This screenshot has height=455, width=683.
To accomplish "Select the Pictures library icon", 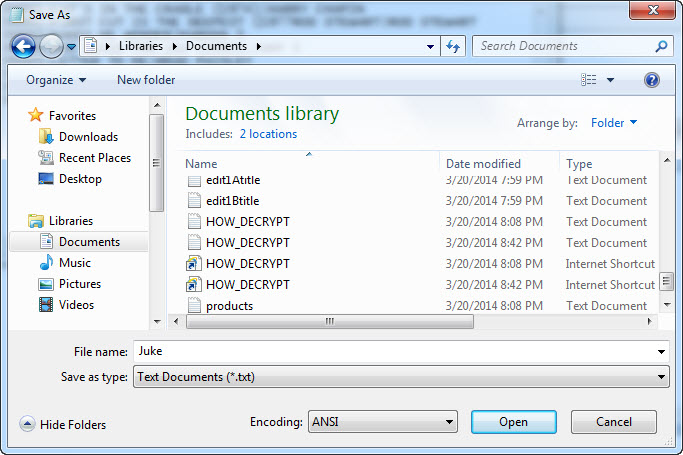I will coord(46,284).
